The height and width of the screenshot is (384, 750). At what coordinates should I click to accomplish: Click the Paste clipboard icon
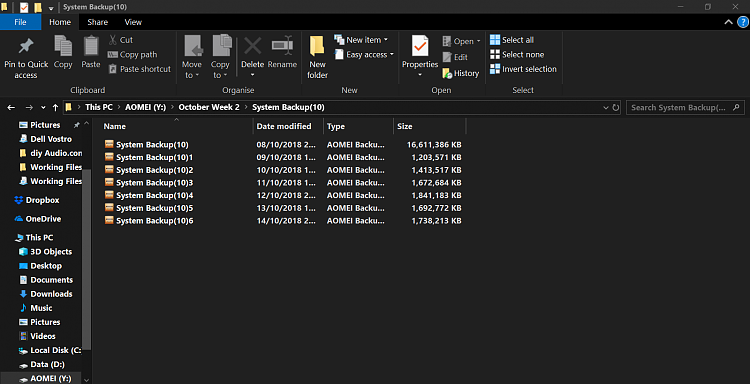pos(91,46)
